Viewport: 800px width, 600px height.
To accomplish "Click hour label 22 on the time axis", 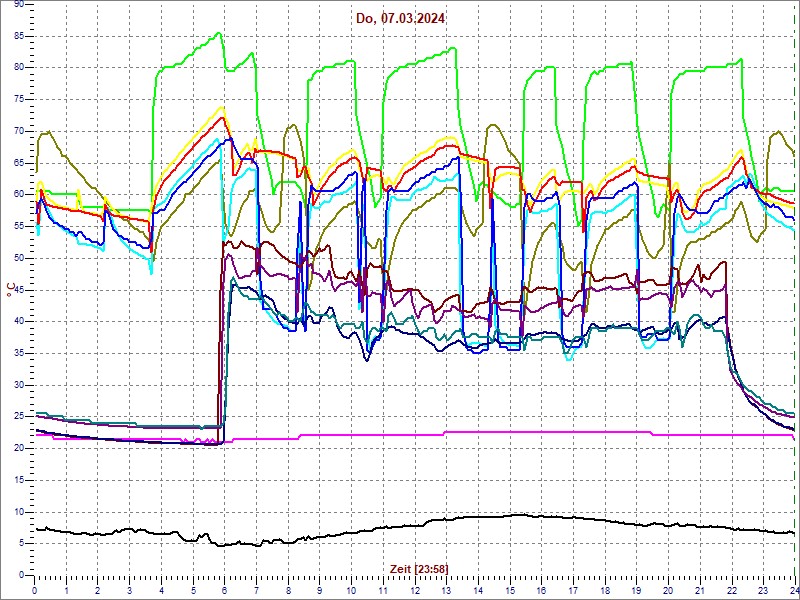I will click(732, 590).
